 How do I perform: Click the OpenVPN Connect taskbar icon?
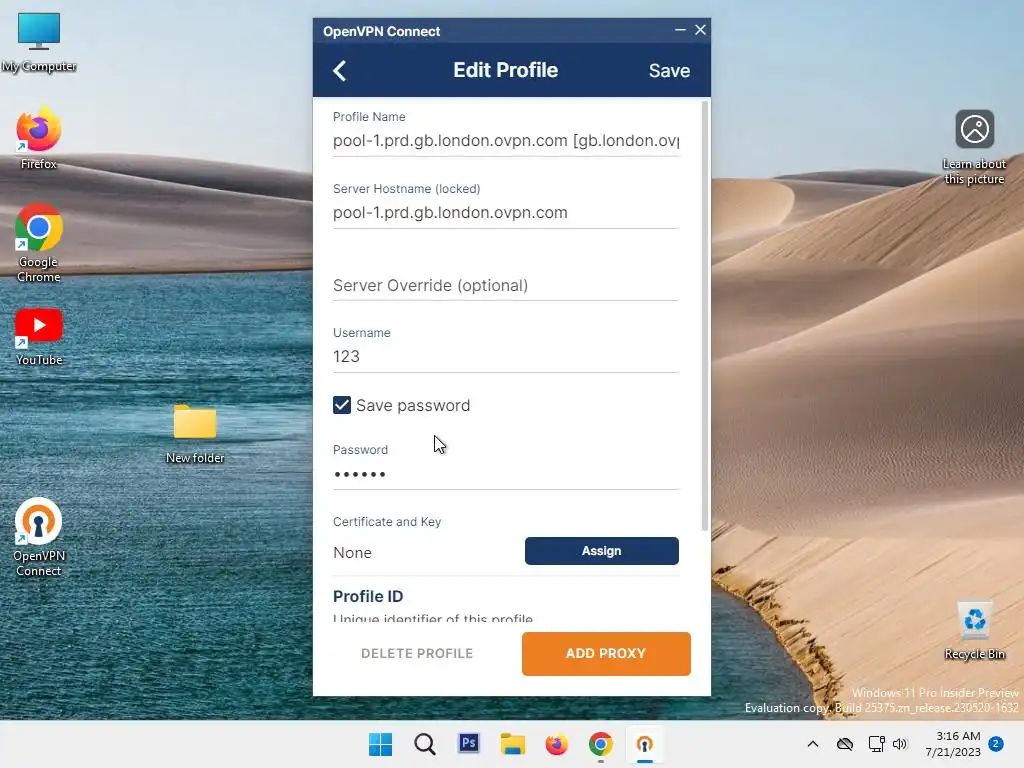tap(645, 744)
